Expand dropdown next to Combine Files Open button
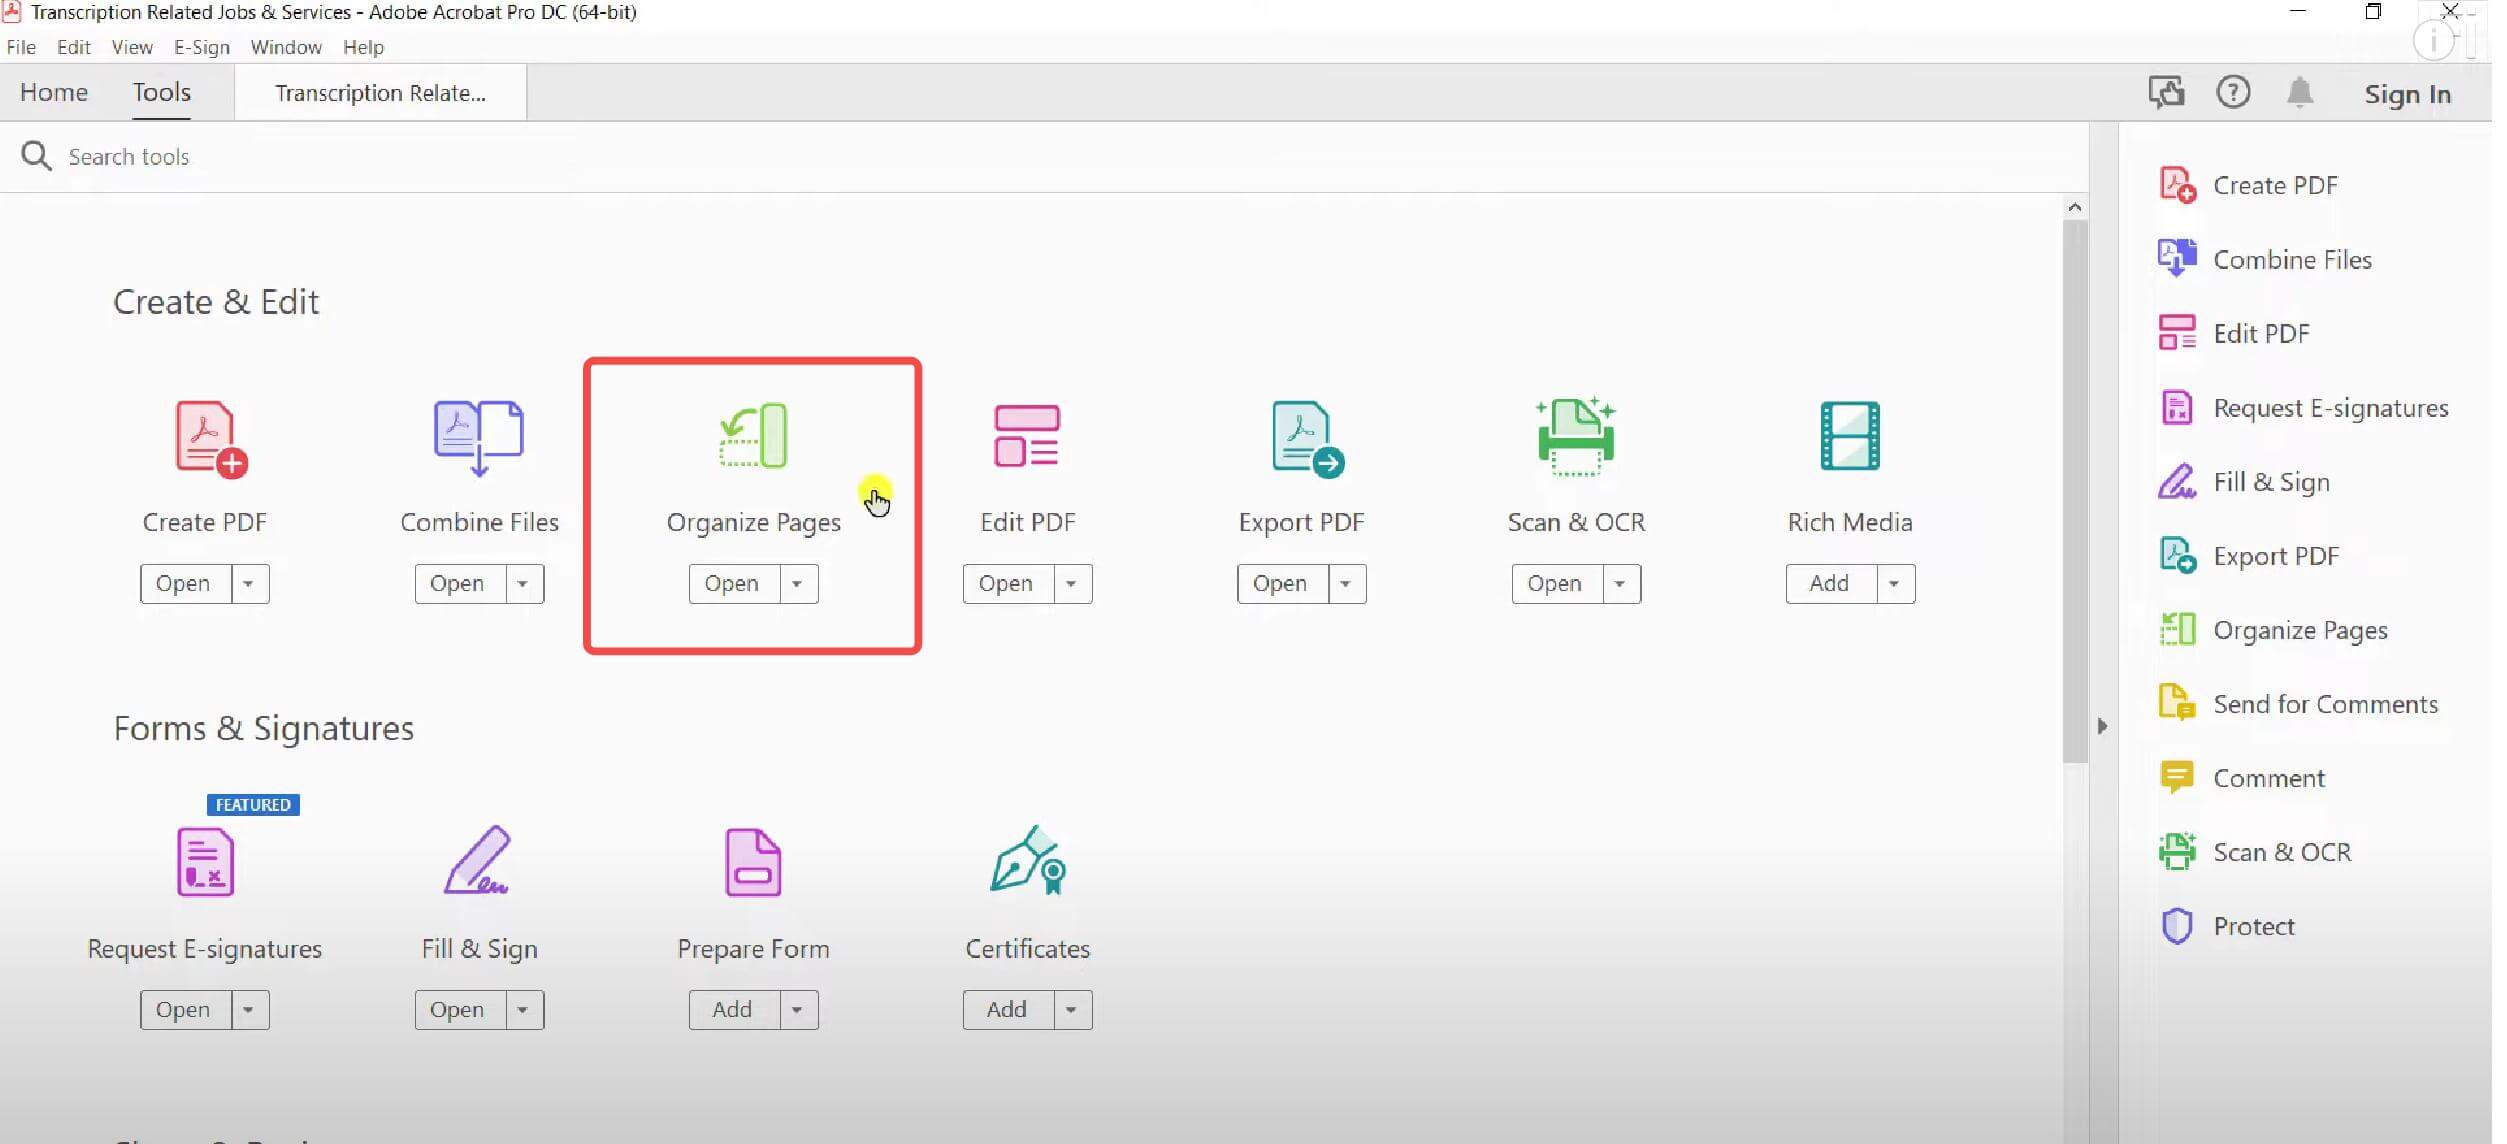 tap(523, 582)
